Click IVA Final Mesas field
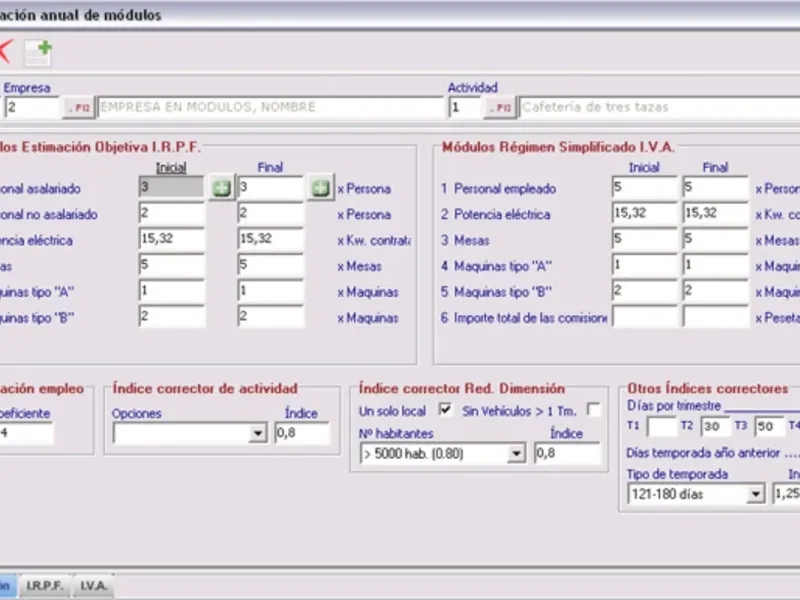 (715, 239)
